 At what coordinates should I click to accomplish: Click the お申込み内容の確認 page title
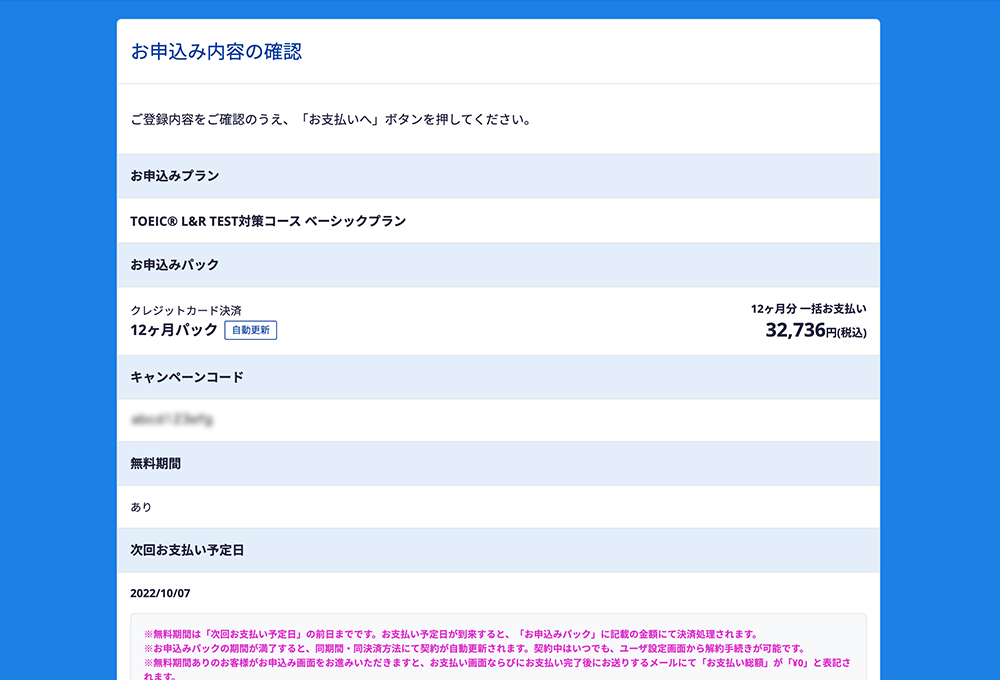pyautogui.click(x=216, y=52)
